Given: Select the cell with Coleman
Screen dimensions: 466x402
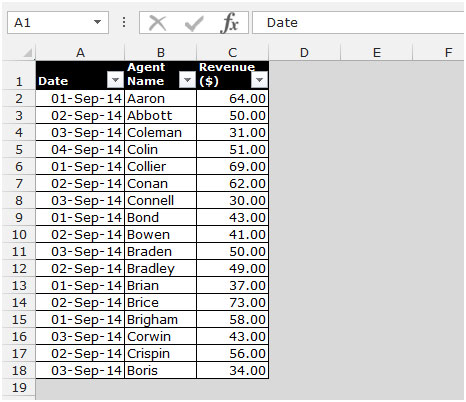Looking at the screenshot, I should coord(161,132).
